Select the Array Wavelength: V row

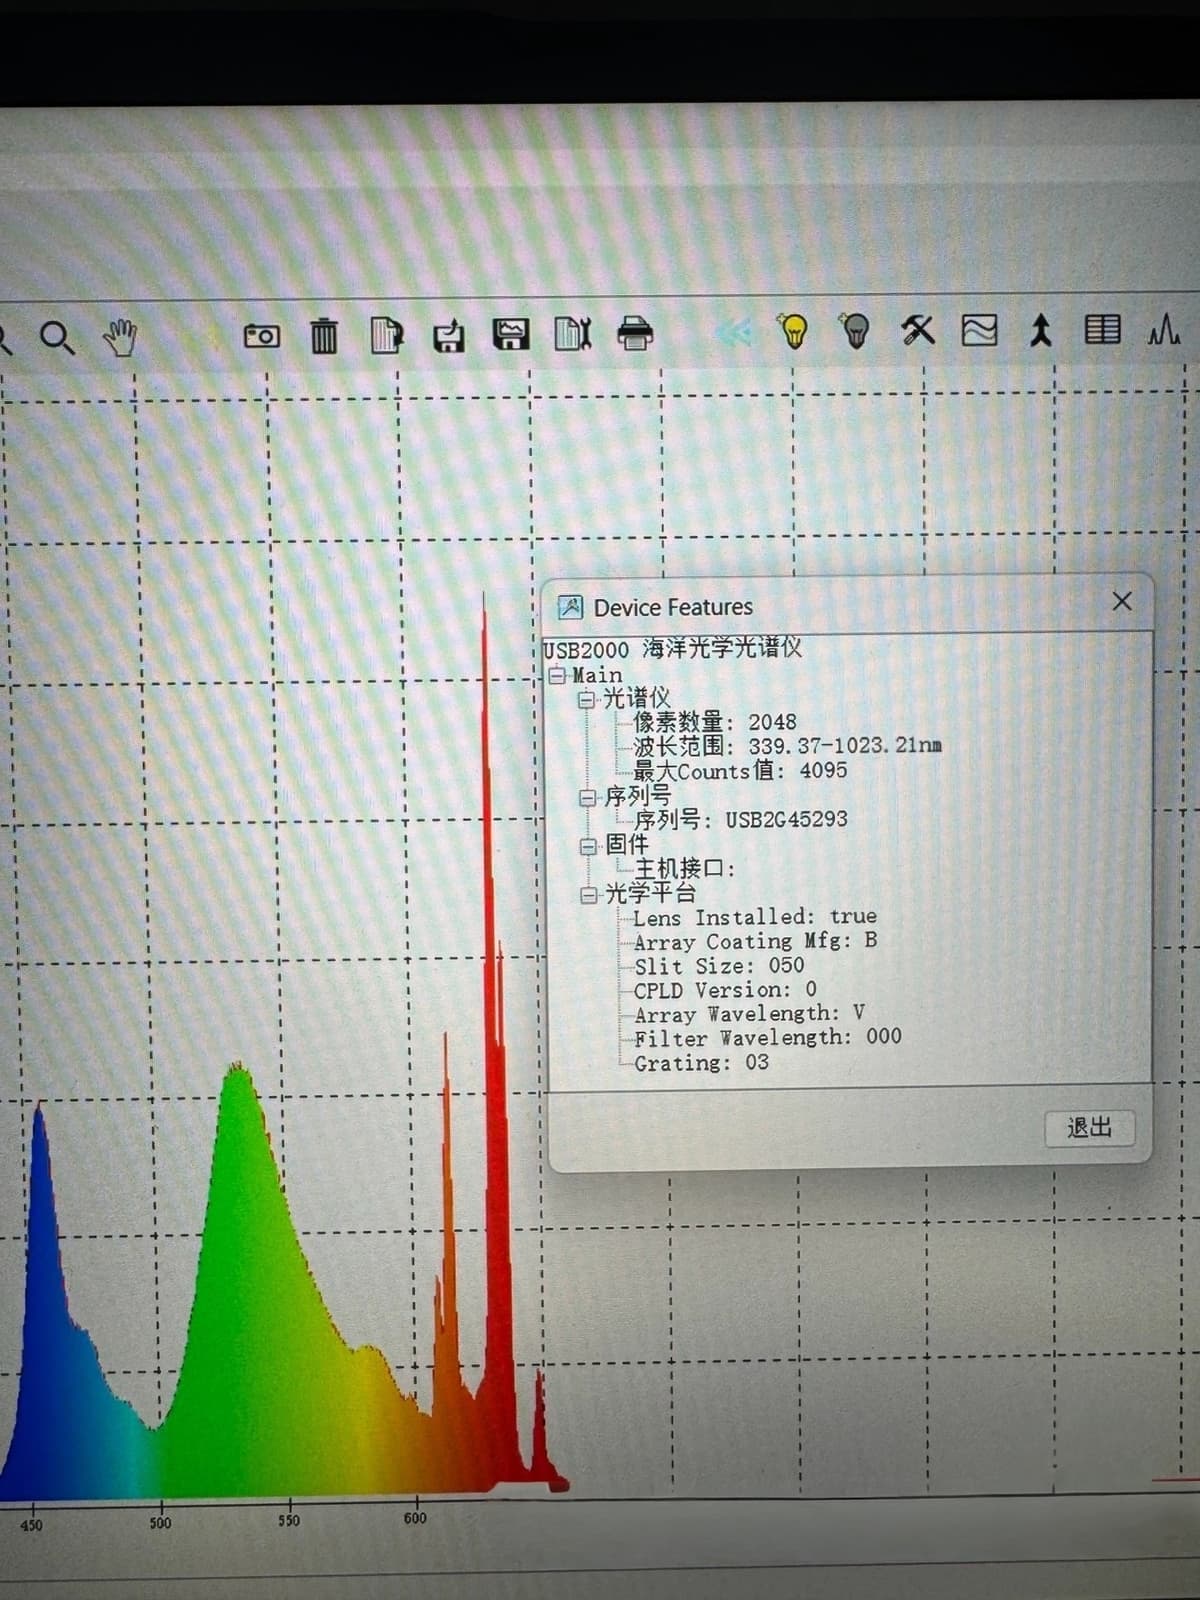click(x=749, y=1014)
